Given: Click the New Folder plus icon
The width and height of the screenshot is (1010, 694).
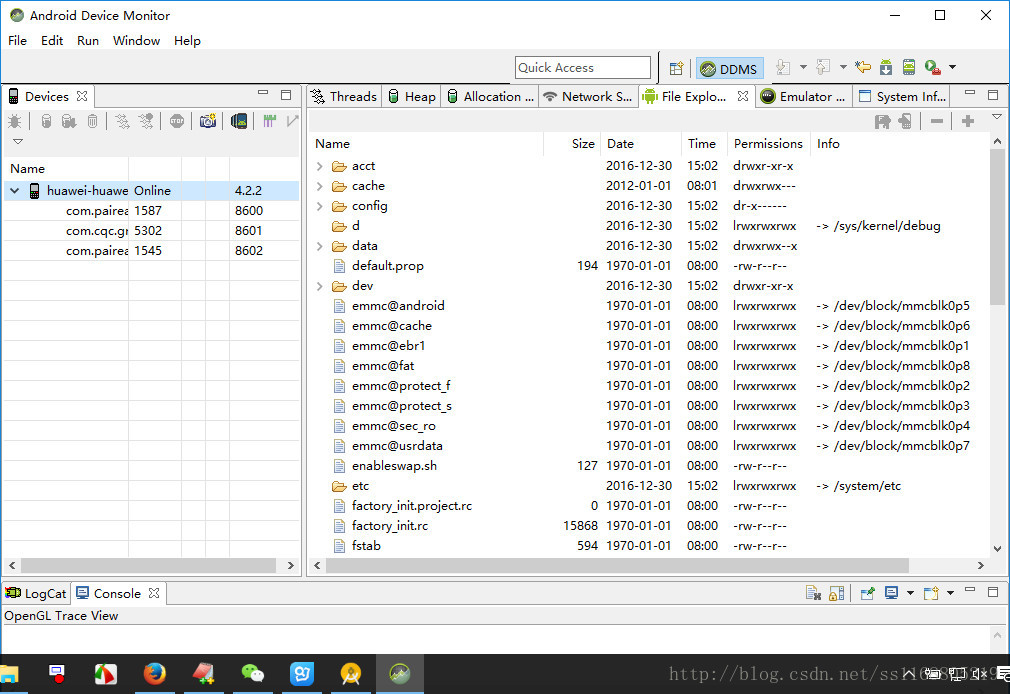Looking at the screenshot, I should coord(967,121).
